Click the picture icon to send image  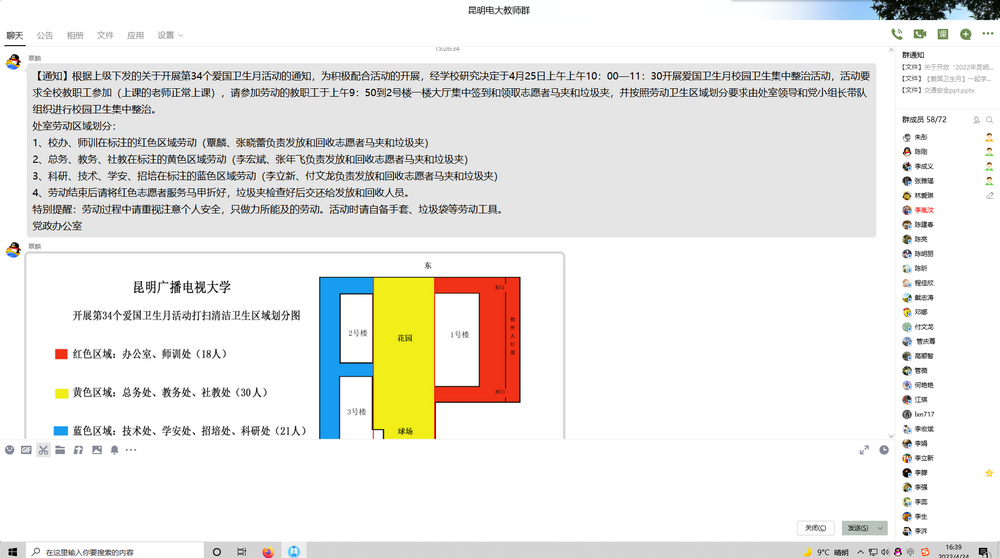coord(97,450)
